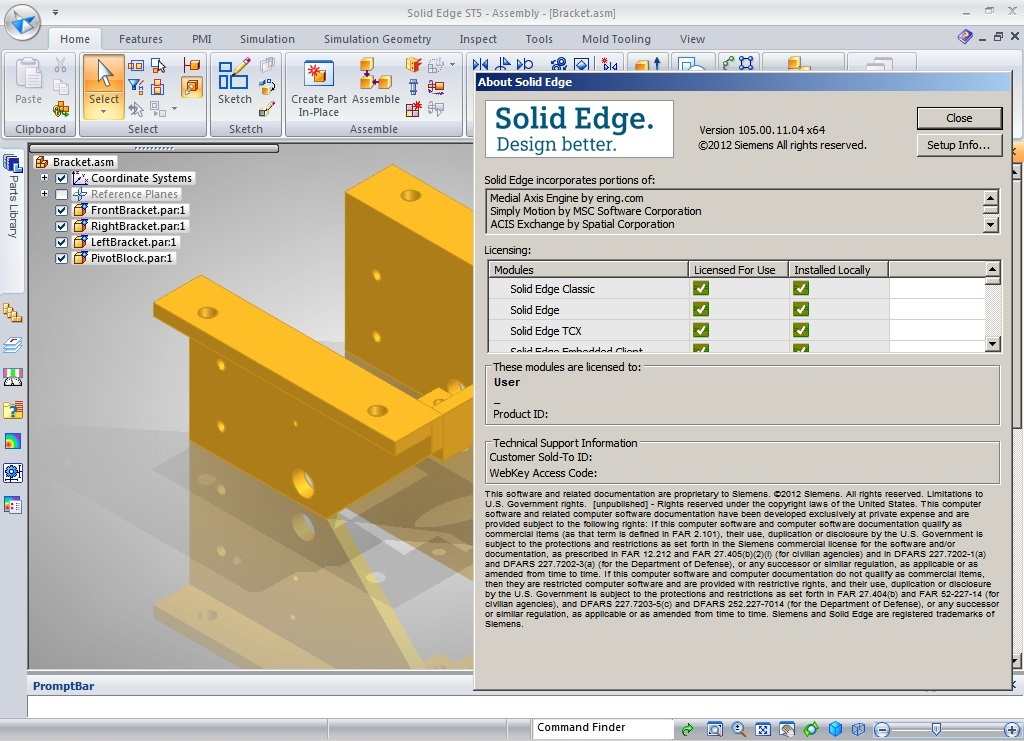Click the green arrow beside Command Finder
This screenshot has width=1024, height=741.
click(687, 729)
